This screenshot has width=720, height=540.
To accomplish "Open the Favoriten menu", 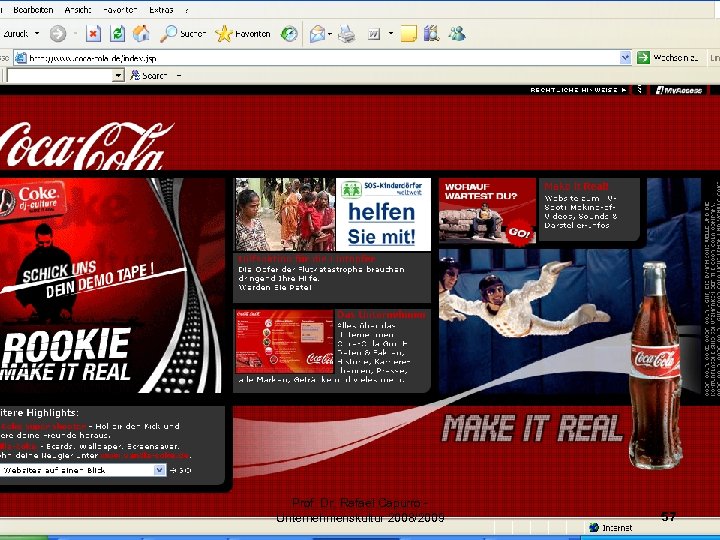I will 120,10.
